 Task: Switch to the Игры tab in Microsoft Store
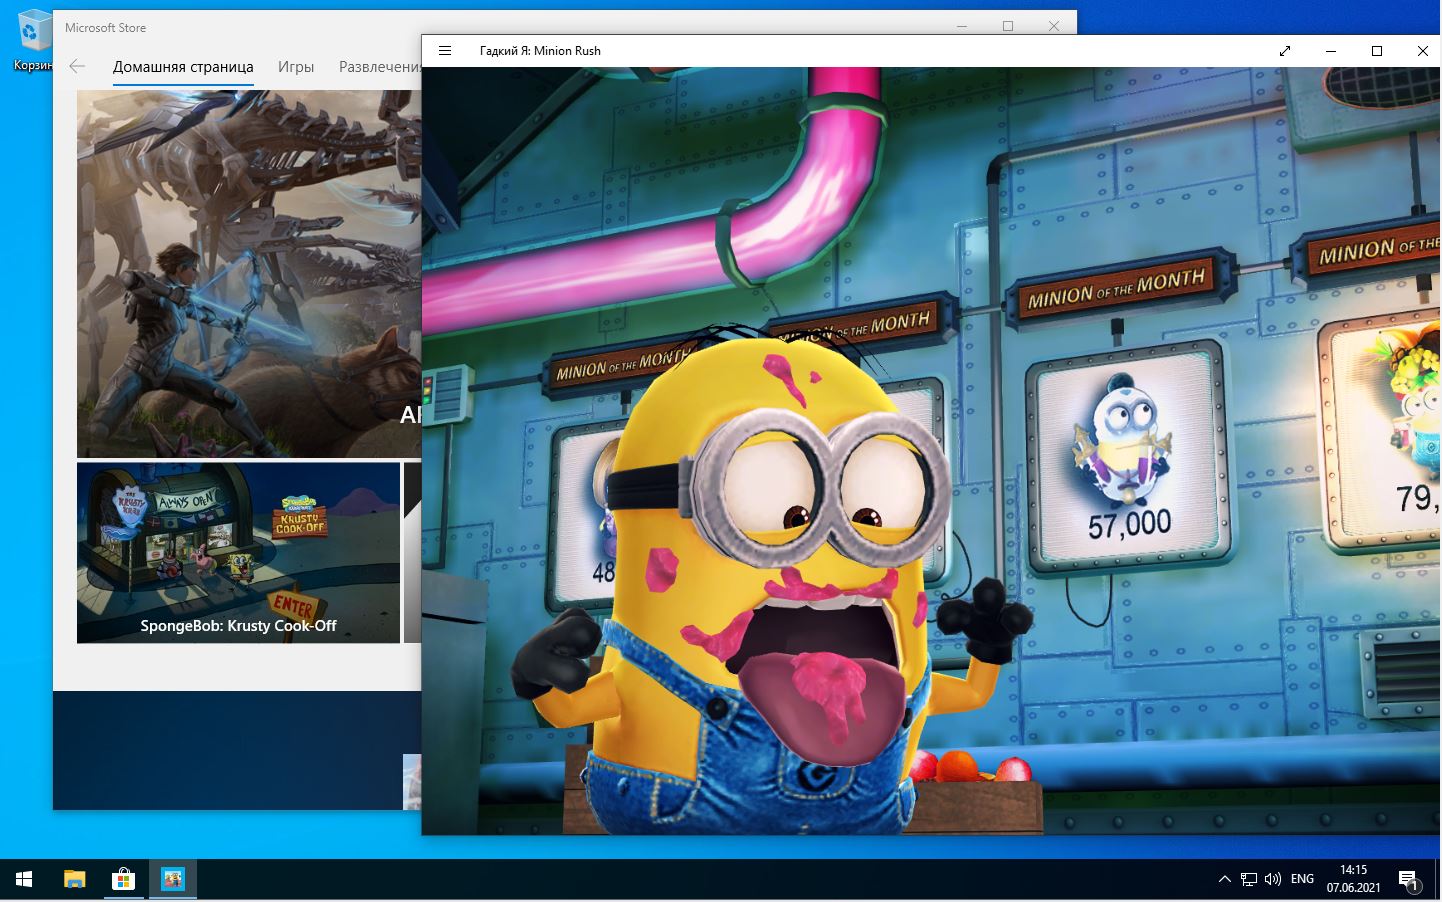pyautogui.click(x=296, y=67)
